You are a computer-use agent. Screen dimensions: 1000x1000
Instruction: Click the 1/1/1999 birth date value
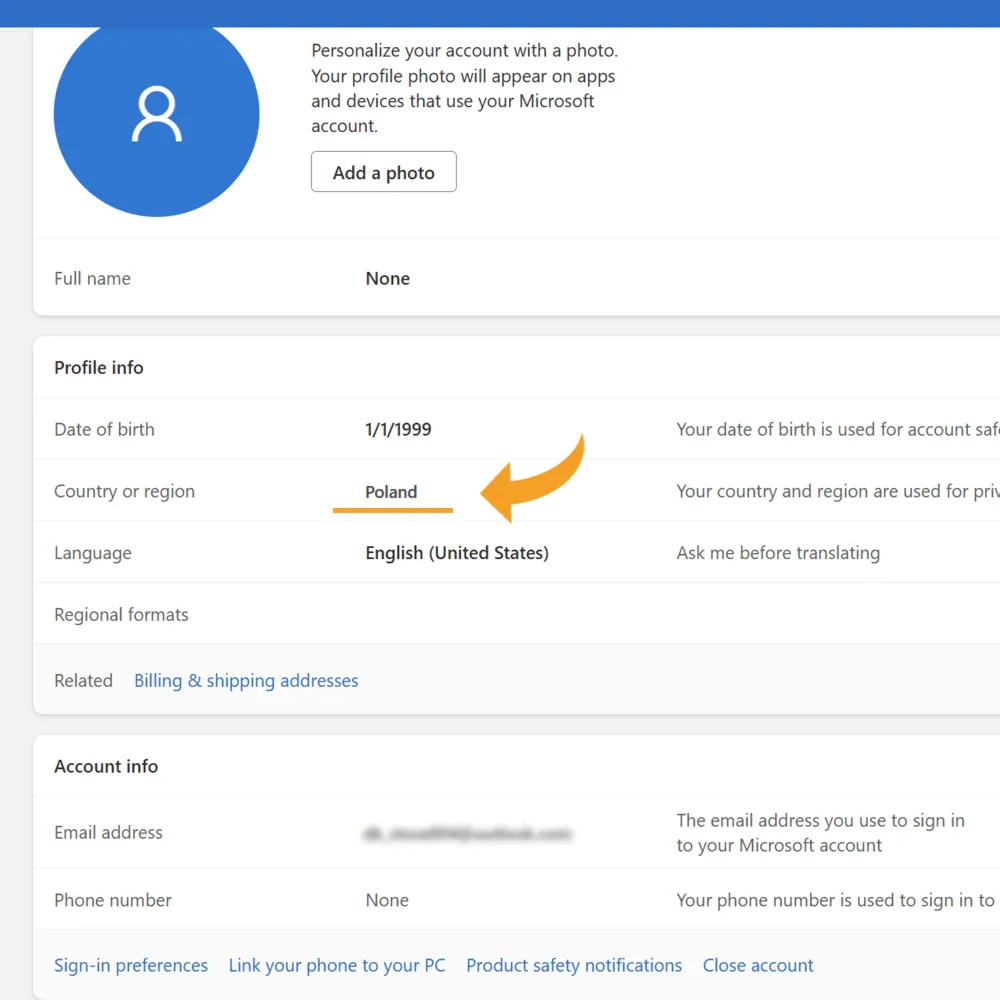click(398, 429)
